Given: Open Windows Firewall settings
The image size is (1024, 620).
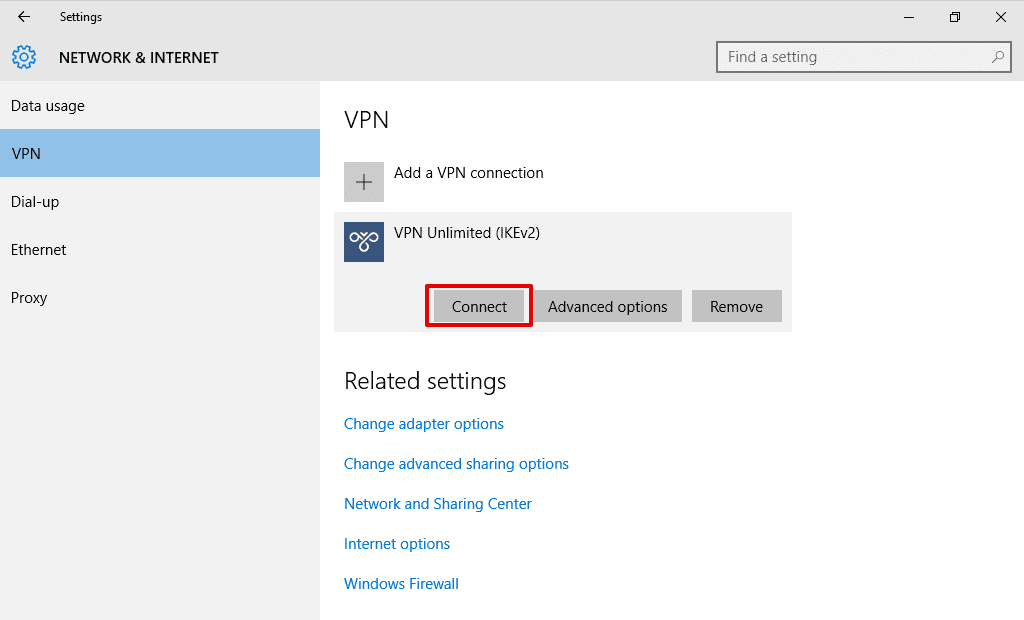Looking at the screenshot, I should pyautogui.click(x=401, y=583).
